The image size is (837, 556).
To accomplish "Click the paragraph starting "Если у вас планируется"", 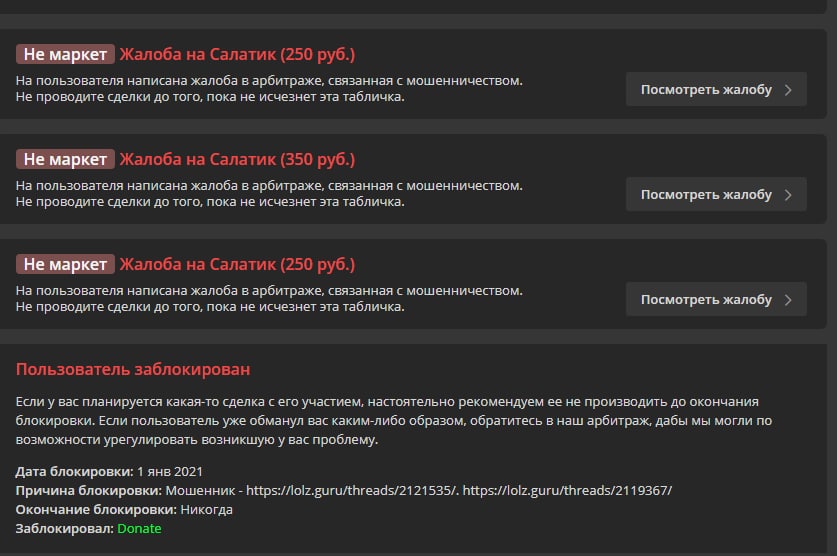I will (x=394, y=420).
